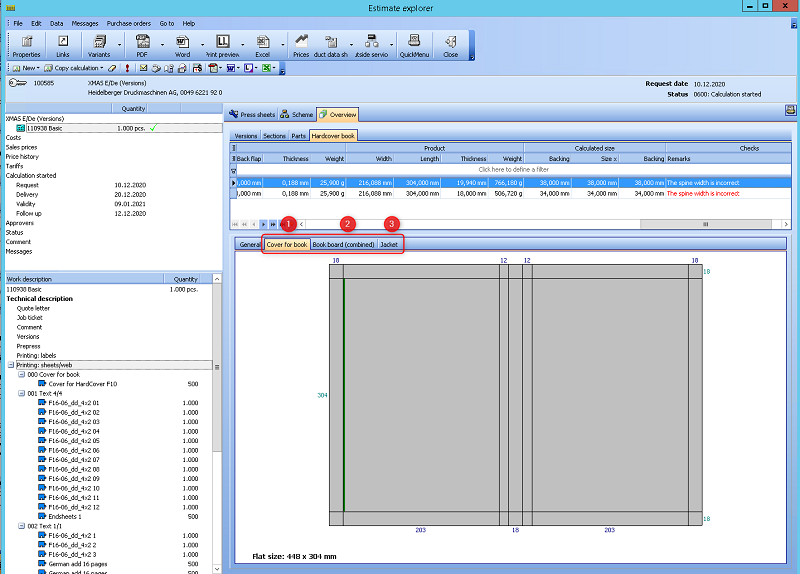800x574 pixels.
Task: Go to next record in grid navigator
Action: coord(263,224)
